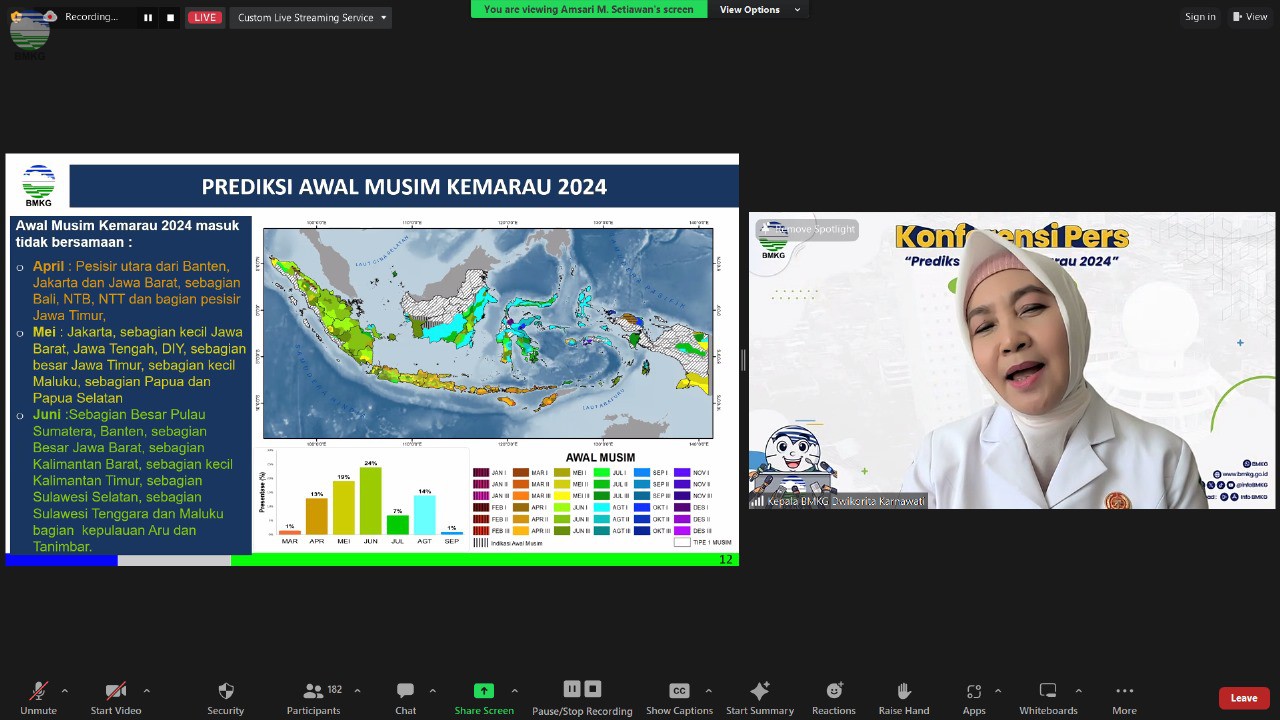Raise Hand in the meeting
This screenshot has height=720, width=1280.
(x=903, y=692)
